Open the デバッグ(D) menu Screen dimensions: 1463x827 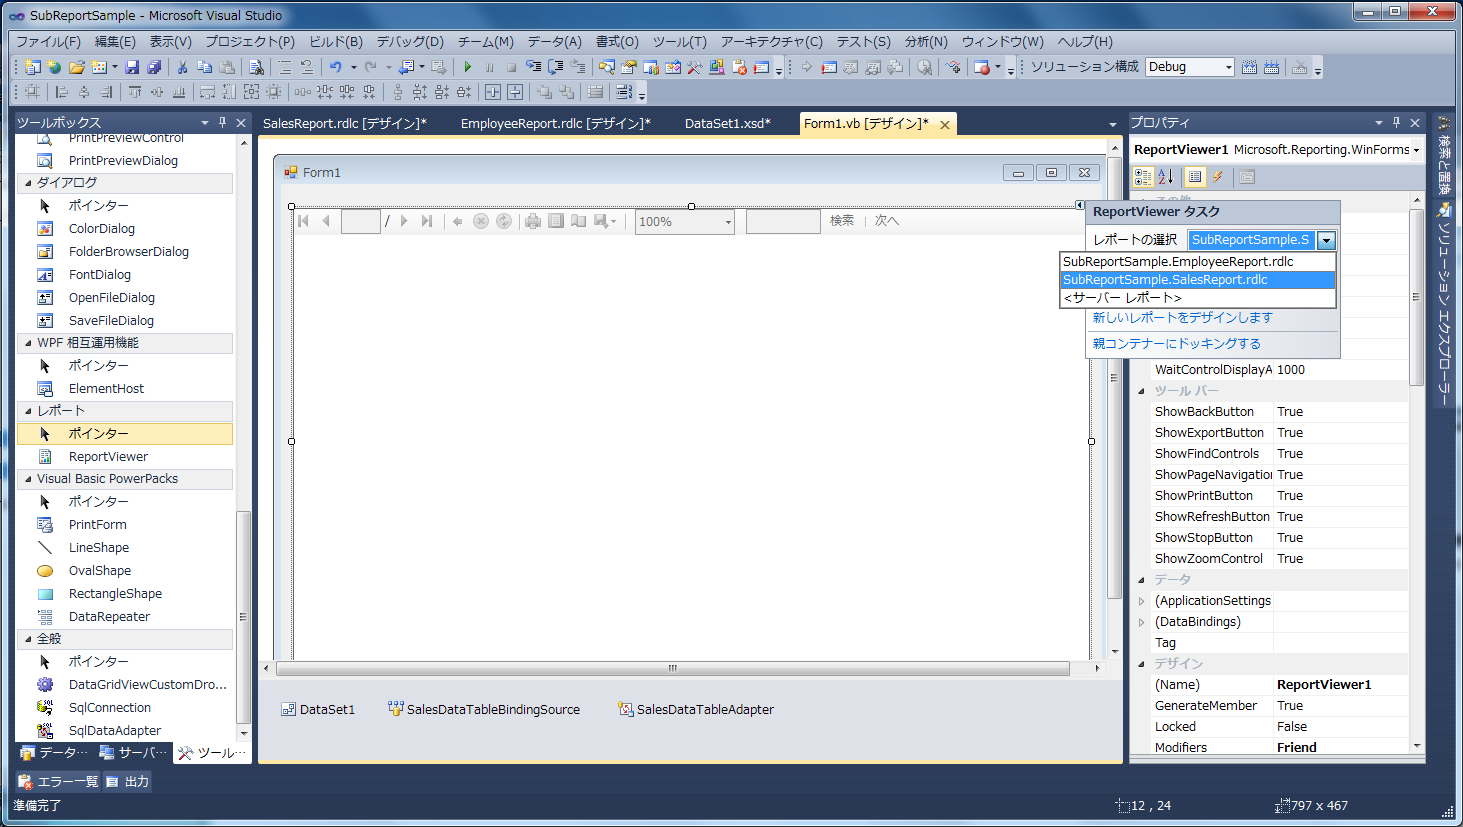pos(410,42)
